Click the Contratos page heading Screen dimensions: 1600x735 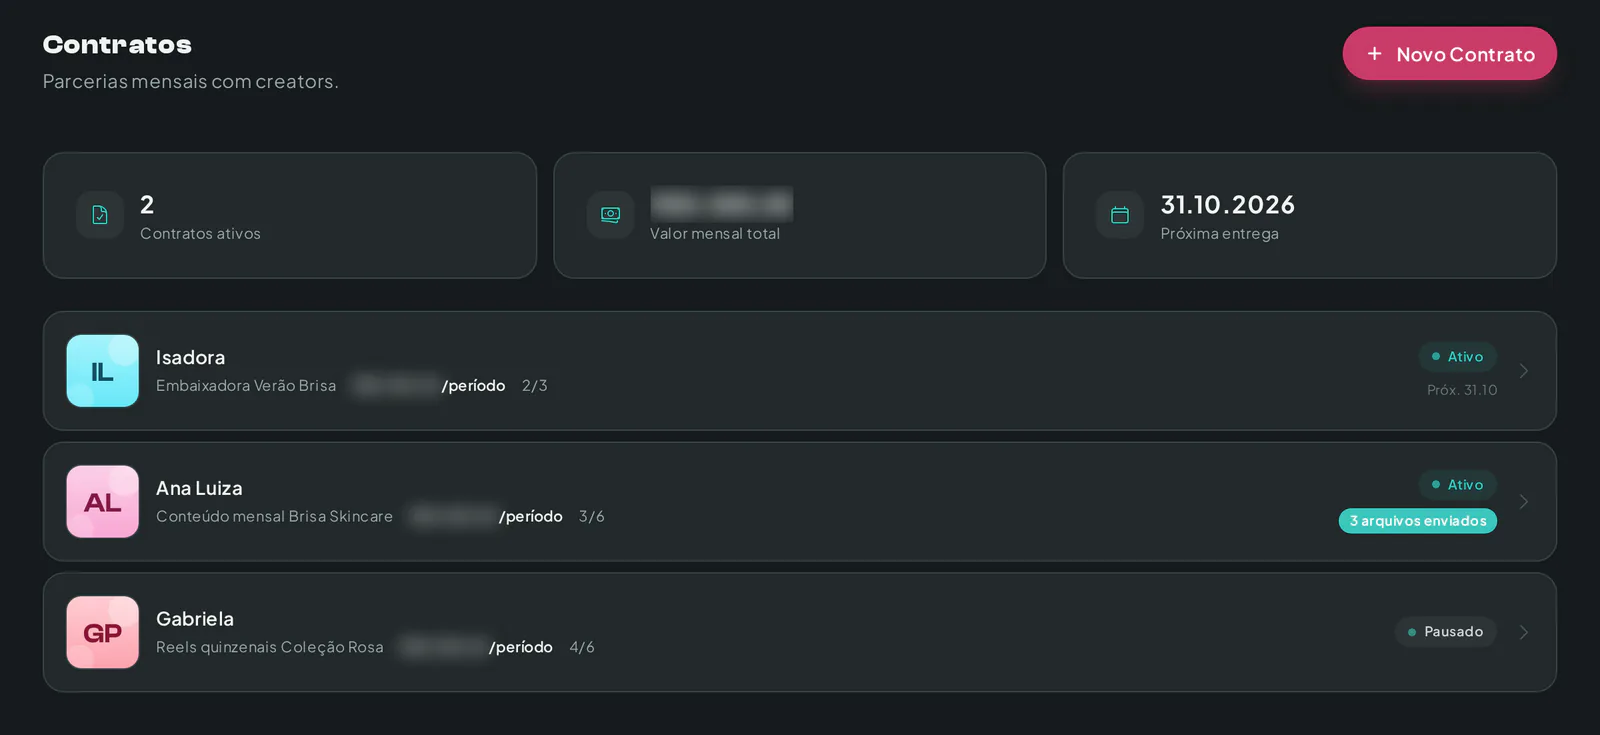[117, 45]
